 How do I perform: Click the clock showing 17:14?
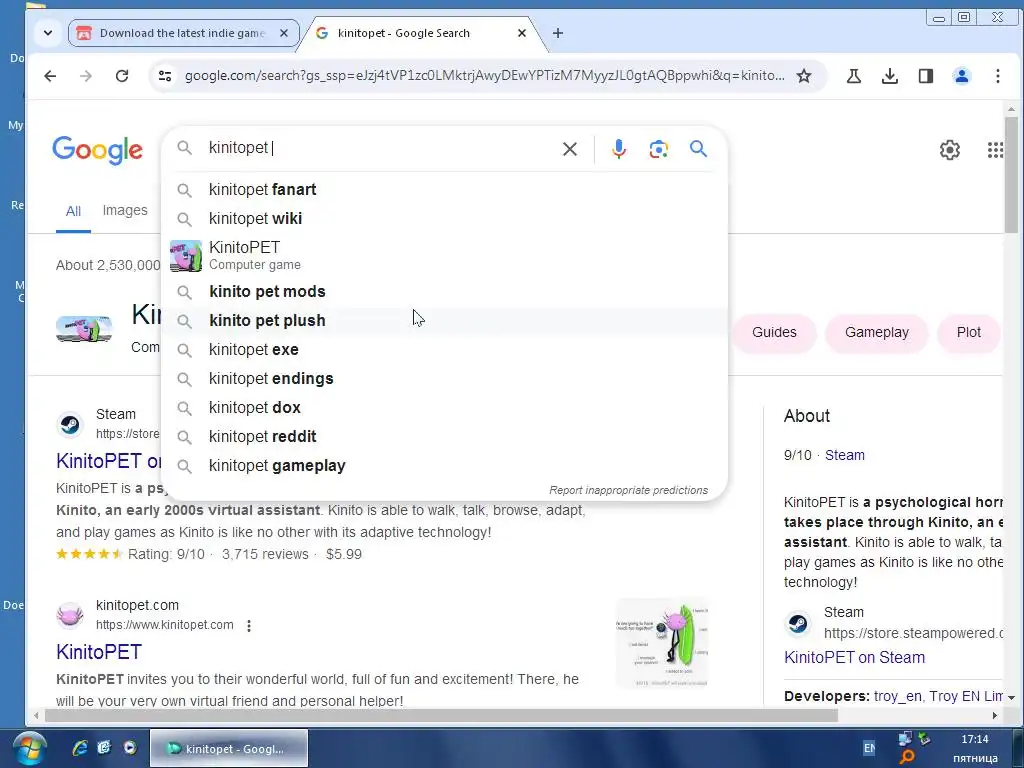point(974,739)
